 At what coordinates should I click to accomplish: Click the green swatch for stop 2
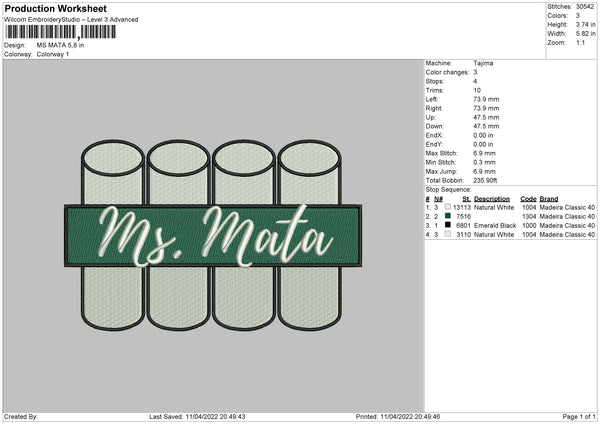(448, 216)
